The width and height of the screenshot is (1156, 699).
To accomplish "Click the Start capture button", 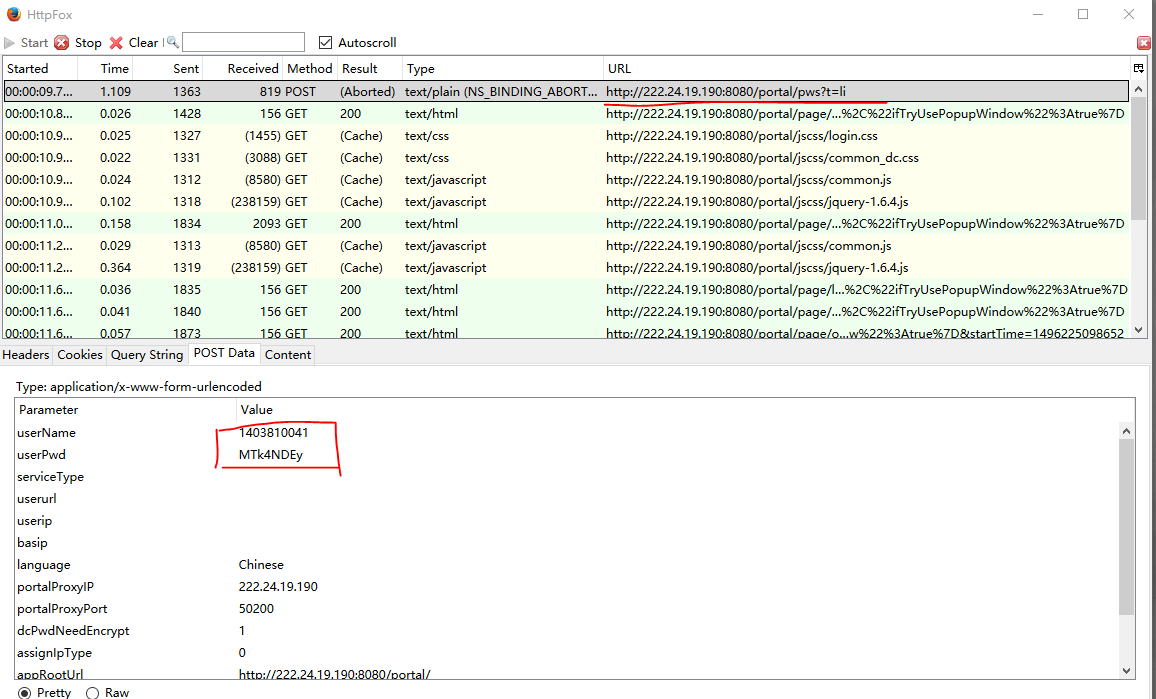I will tap(26, 43).
